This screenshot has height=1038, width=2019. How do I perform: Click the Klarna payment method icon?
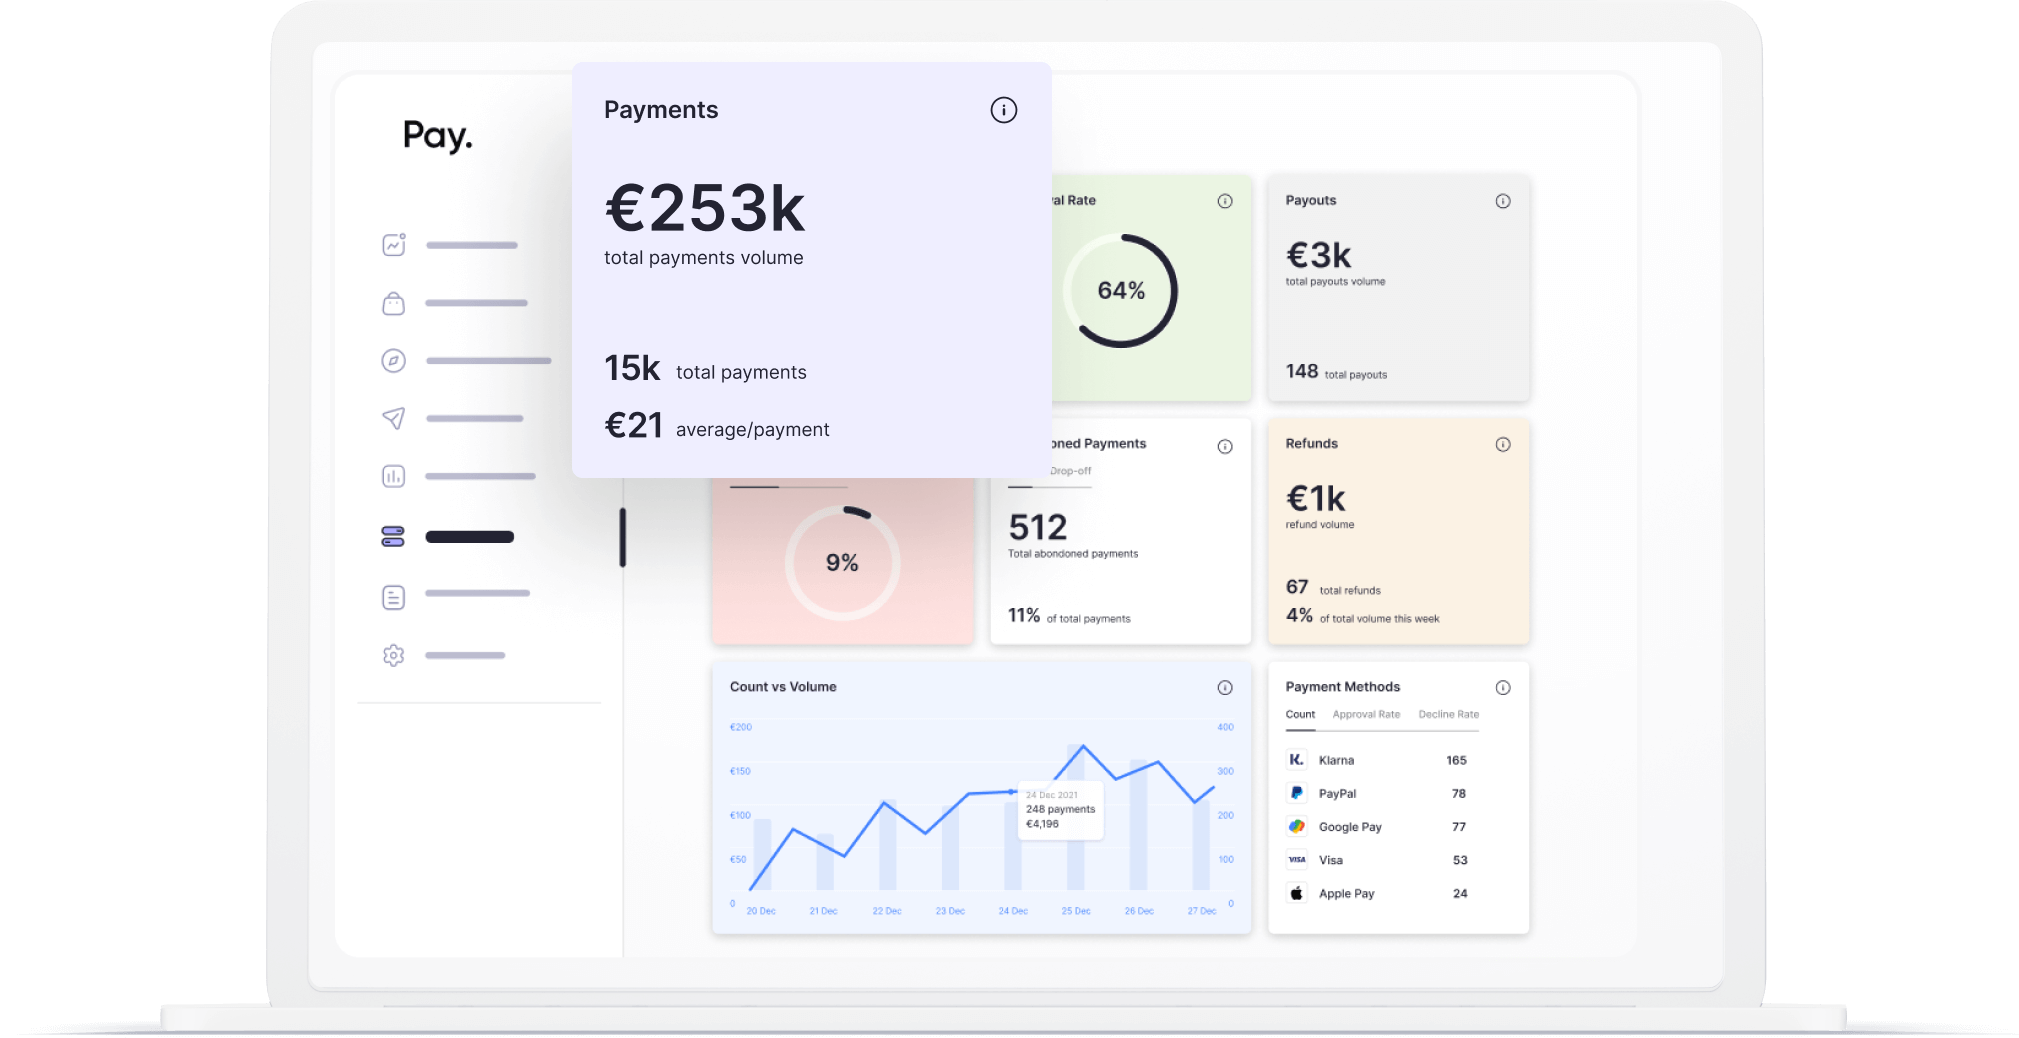tap(1297, 759)
